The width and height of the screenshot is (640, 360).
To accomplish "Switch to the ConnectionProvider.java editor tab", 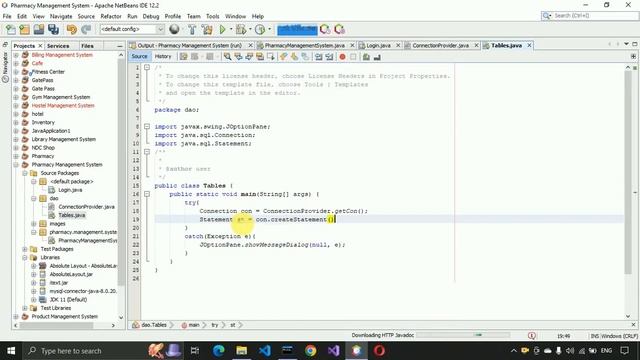I will click(441, 45).
